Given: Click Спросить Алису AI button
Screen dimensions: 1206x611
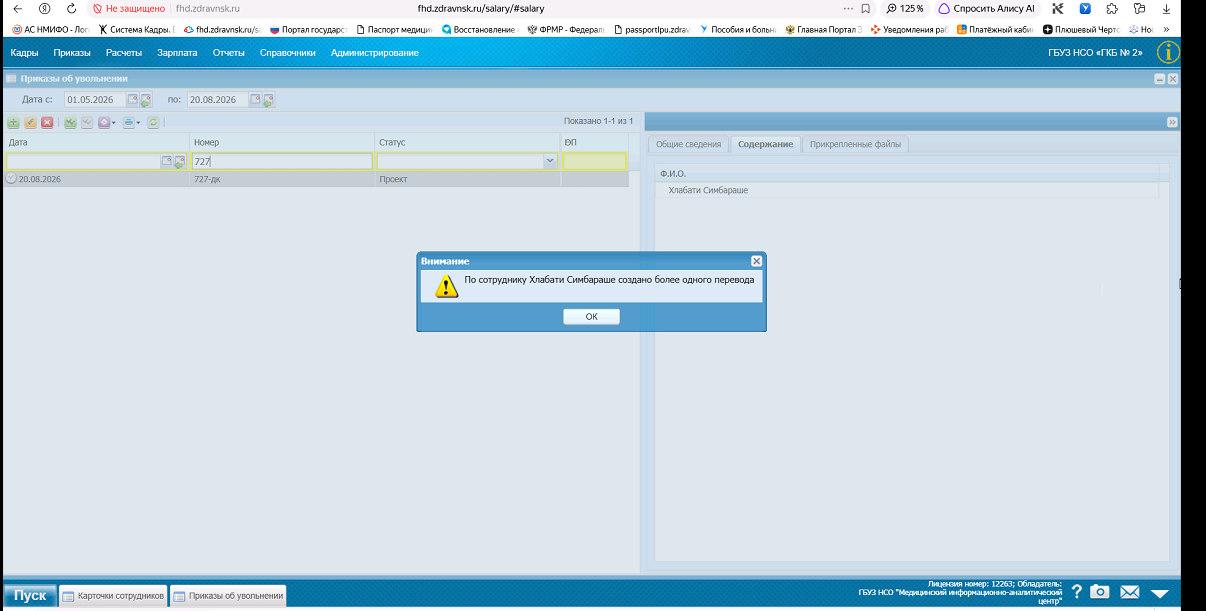Looking at the screenshot, I should coord(986,8).
